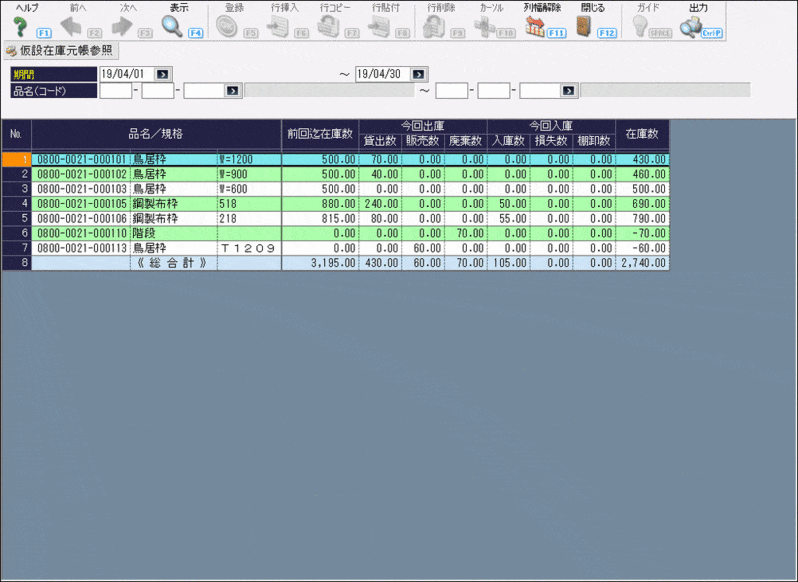Open the first 品名 code lookup arrow
798x582 pixels.
232,91
